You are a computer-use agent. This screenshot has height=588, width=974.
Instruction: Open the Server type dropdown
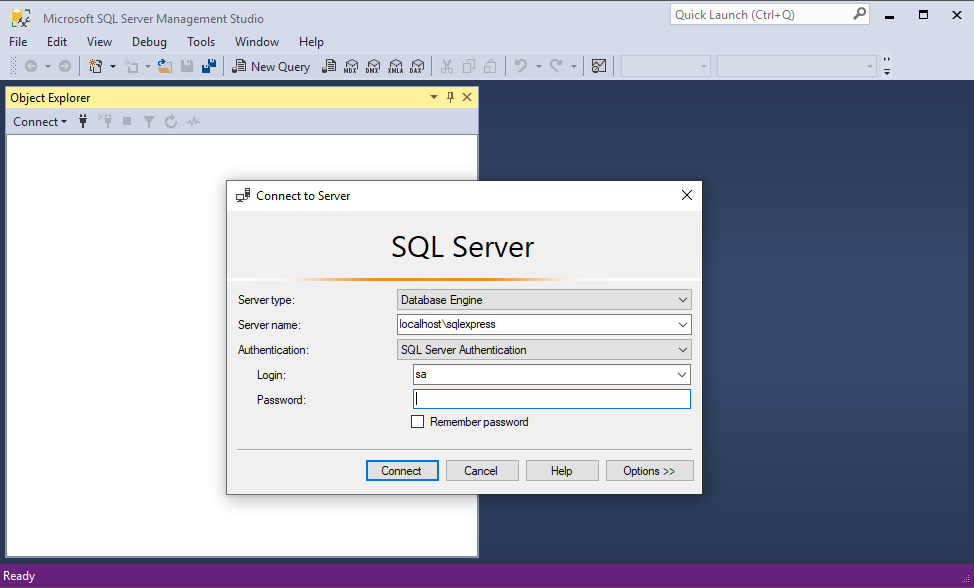click(x=683, y=299)
